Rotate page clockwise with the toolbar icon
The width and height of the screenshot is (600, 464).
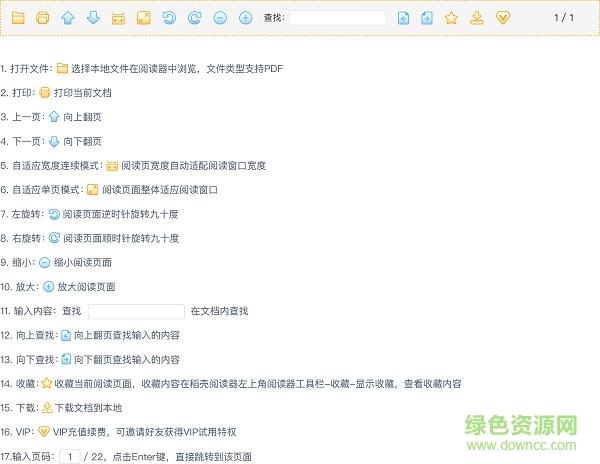tap(195, 18)
